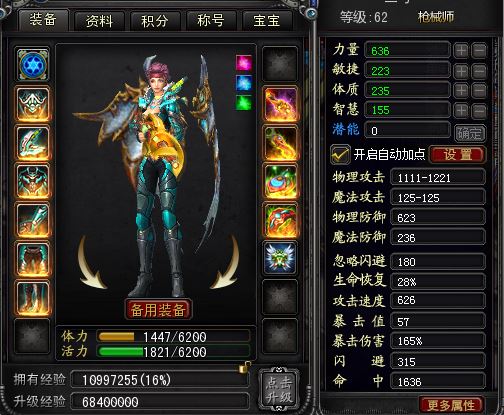Click the teal pants equipment icon
504x415 pixels.
pyautogui.click(x=32, y=259)
